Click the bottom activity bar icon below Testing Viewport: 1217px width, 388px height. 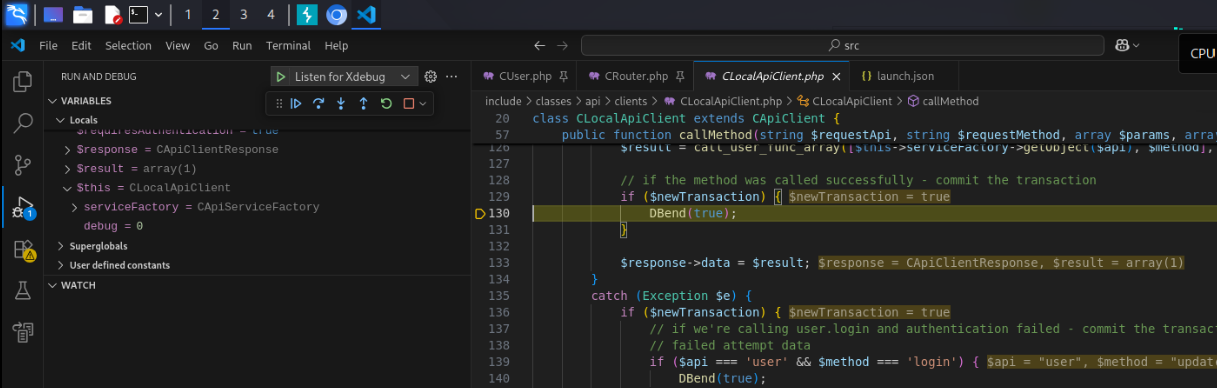point(22,332)
